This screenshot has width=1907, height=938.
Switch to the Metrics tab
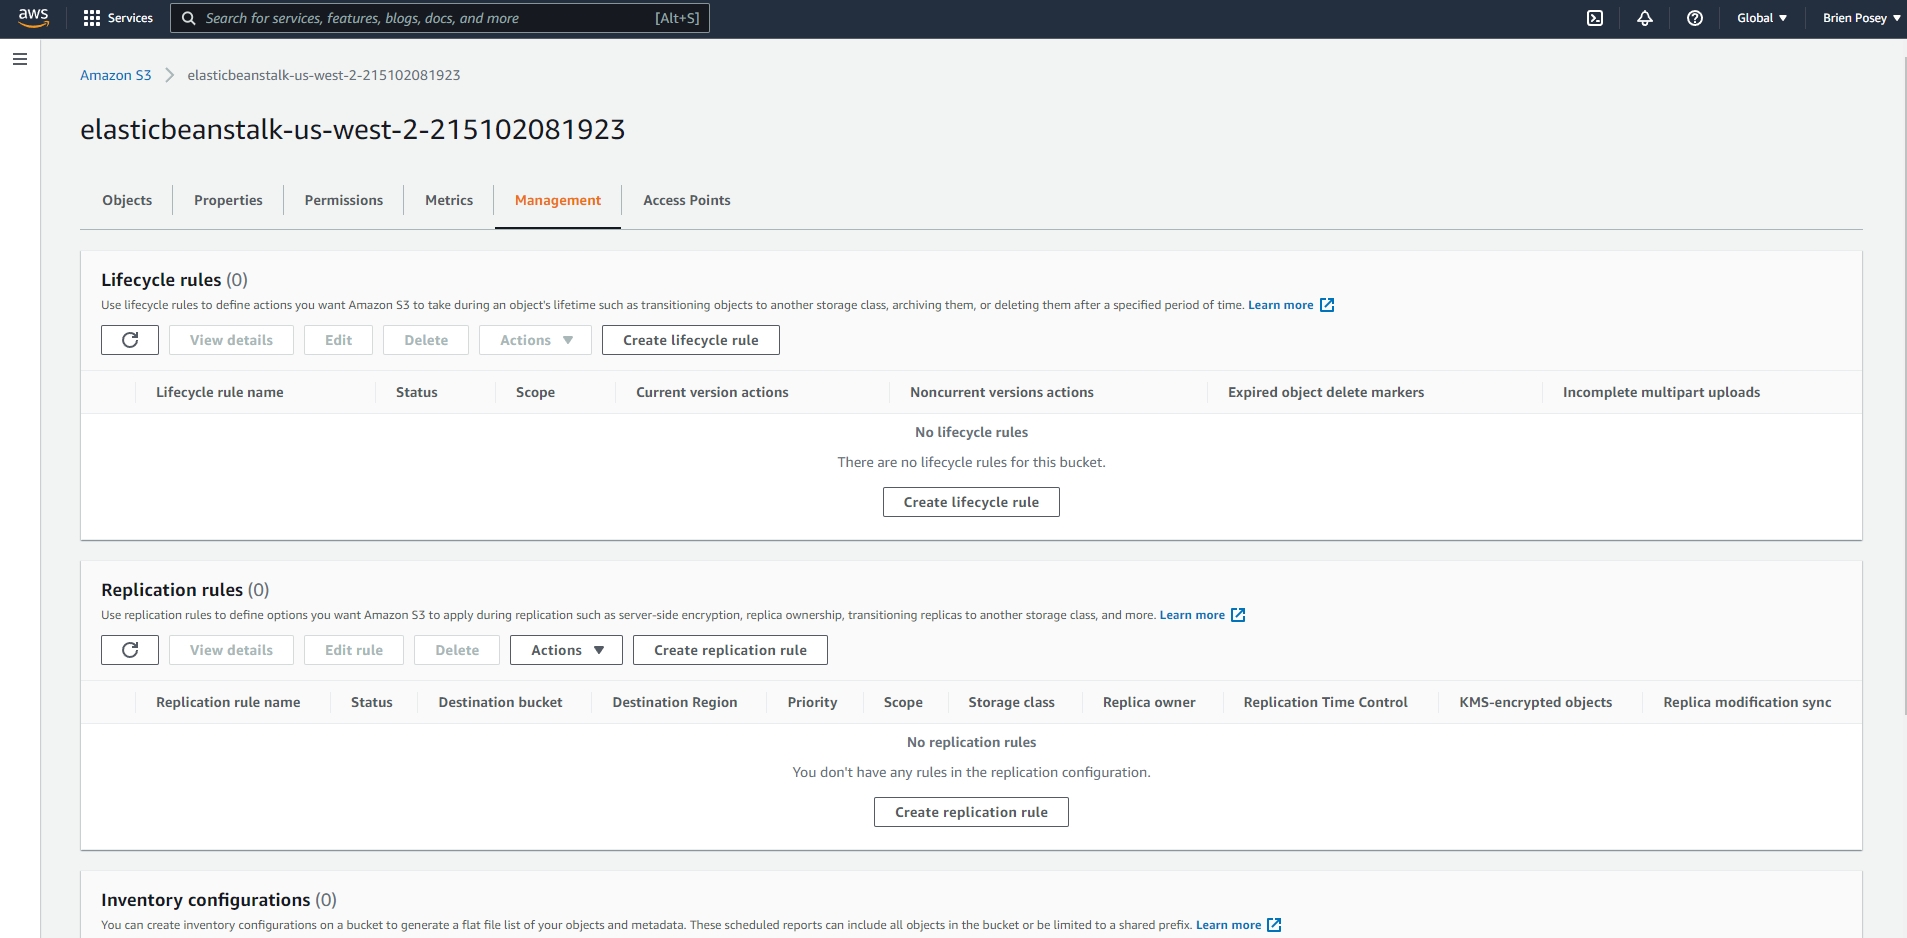tap(448, 200)
